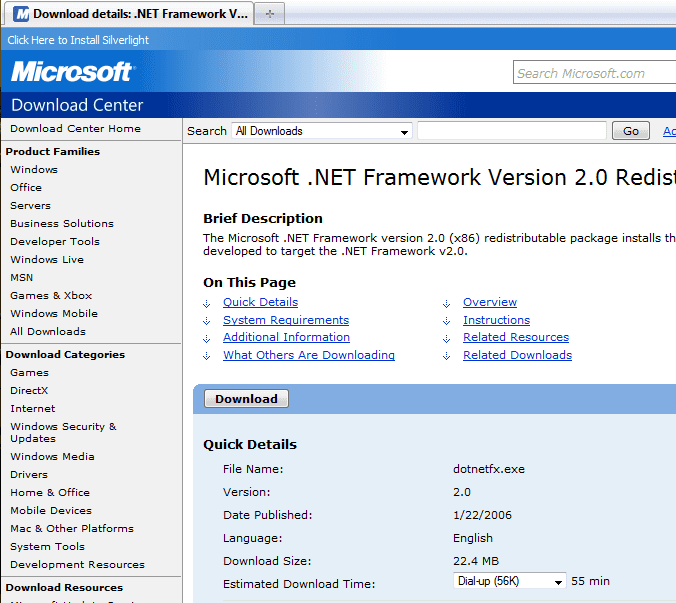Click the Download Center search text box

coord(512,131)
